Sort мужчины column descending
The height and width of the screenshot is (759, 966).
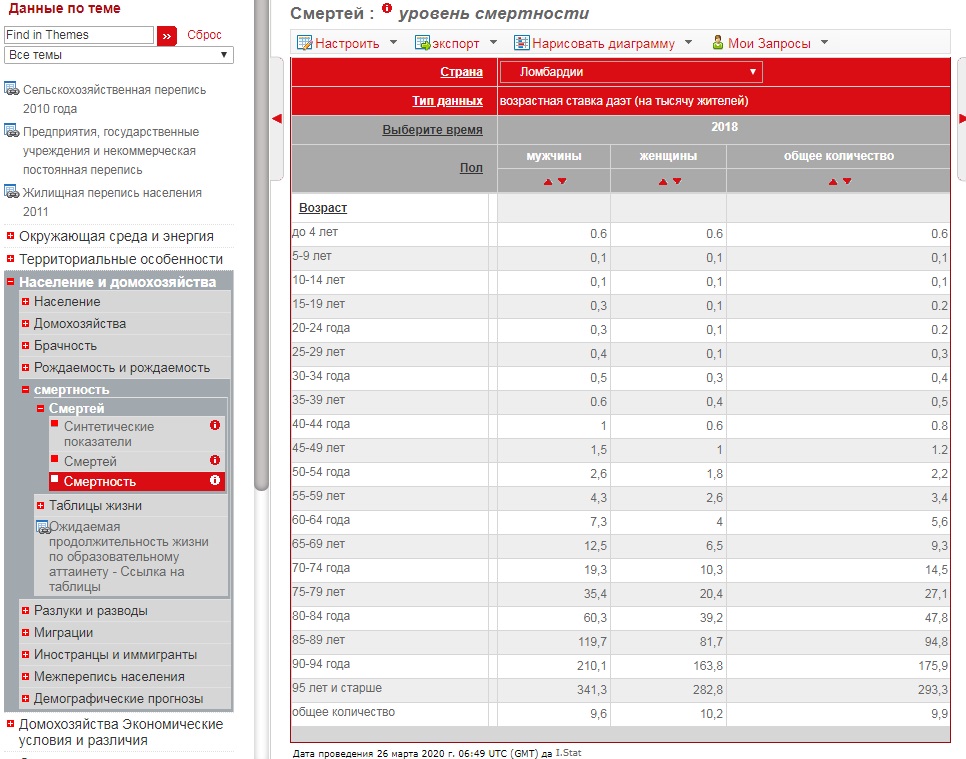click(562, 181)
